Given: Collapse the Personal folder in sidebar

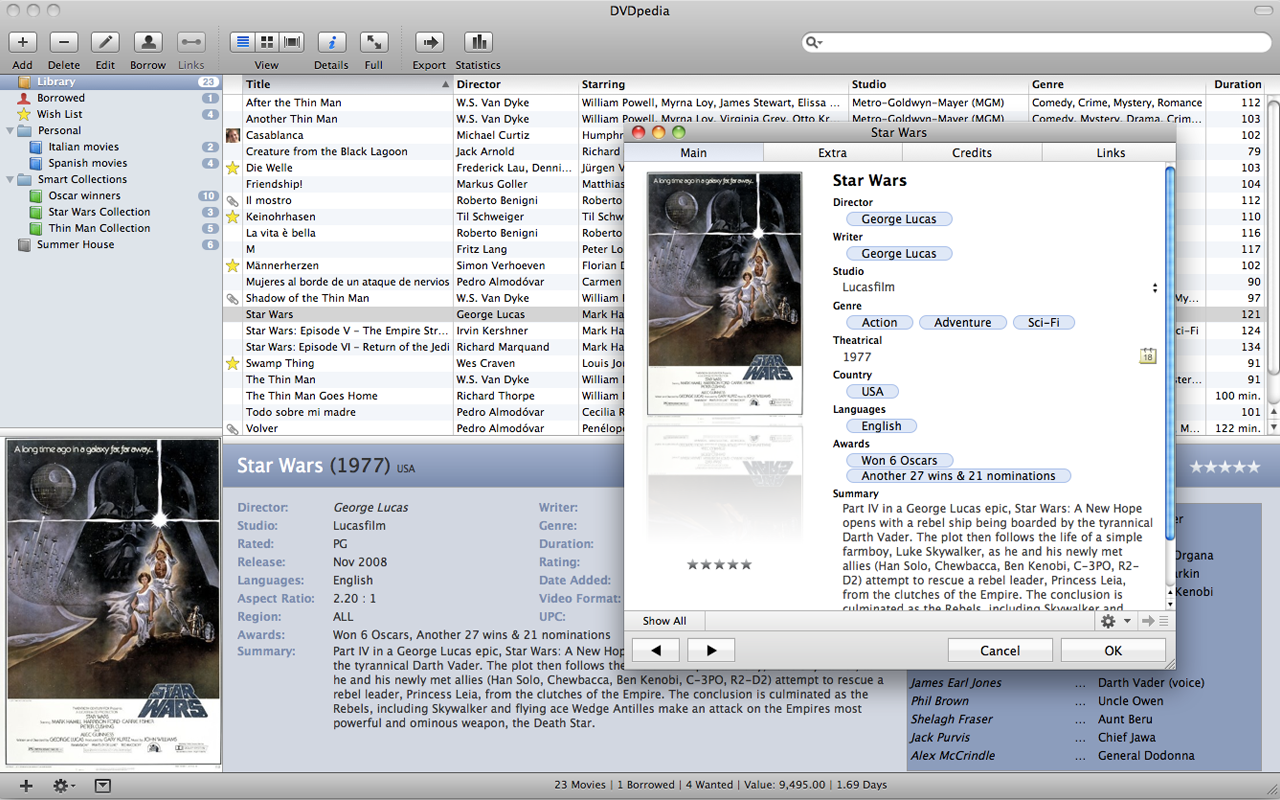Looking at the screenshot, I should point(11,131).
